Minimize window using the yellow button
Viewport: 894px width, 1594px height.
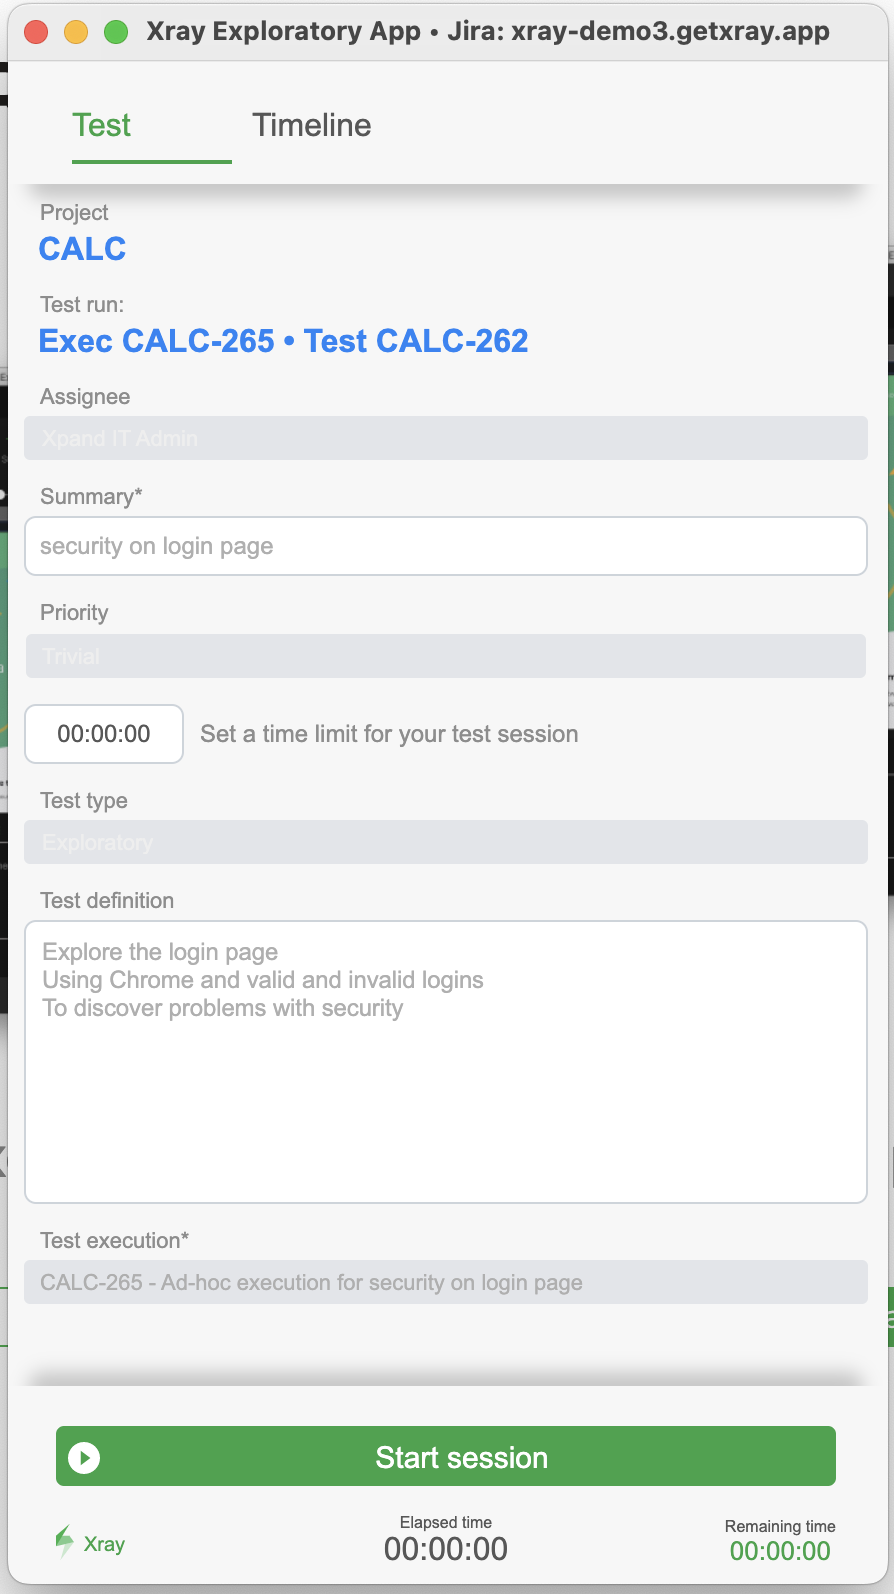[76, 32]
